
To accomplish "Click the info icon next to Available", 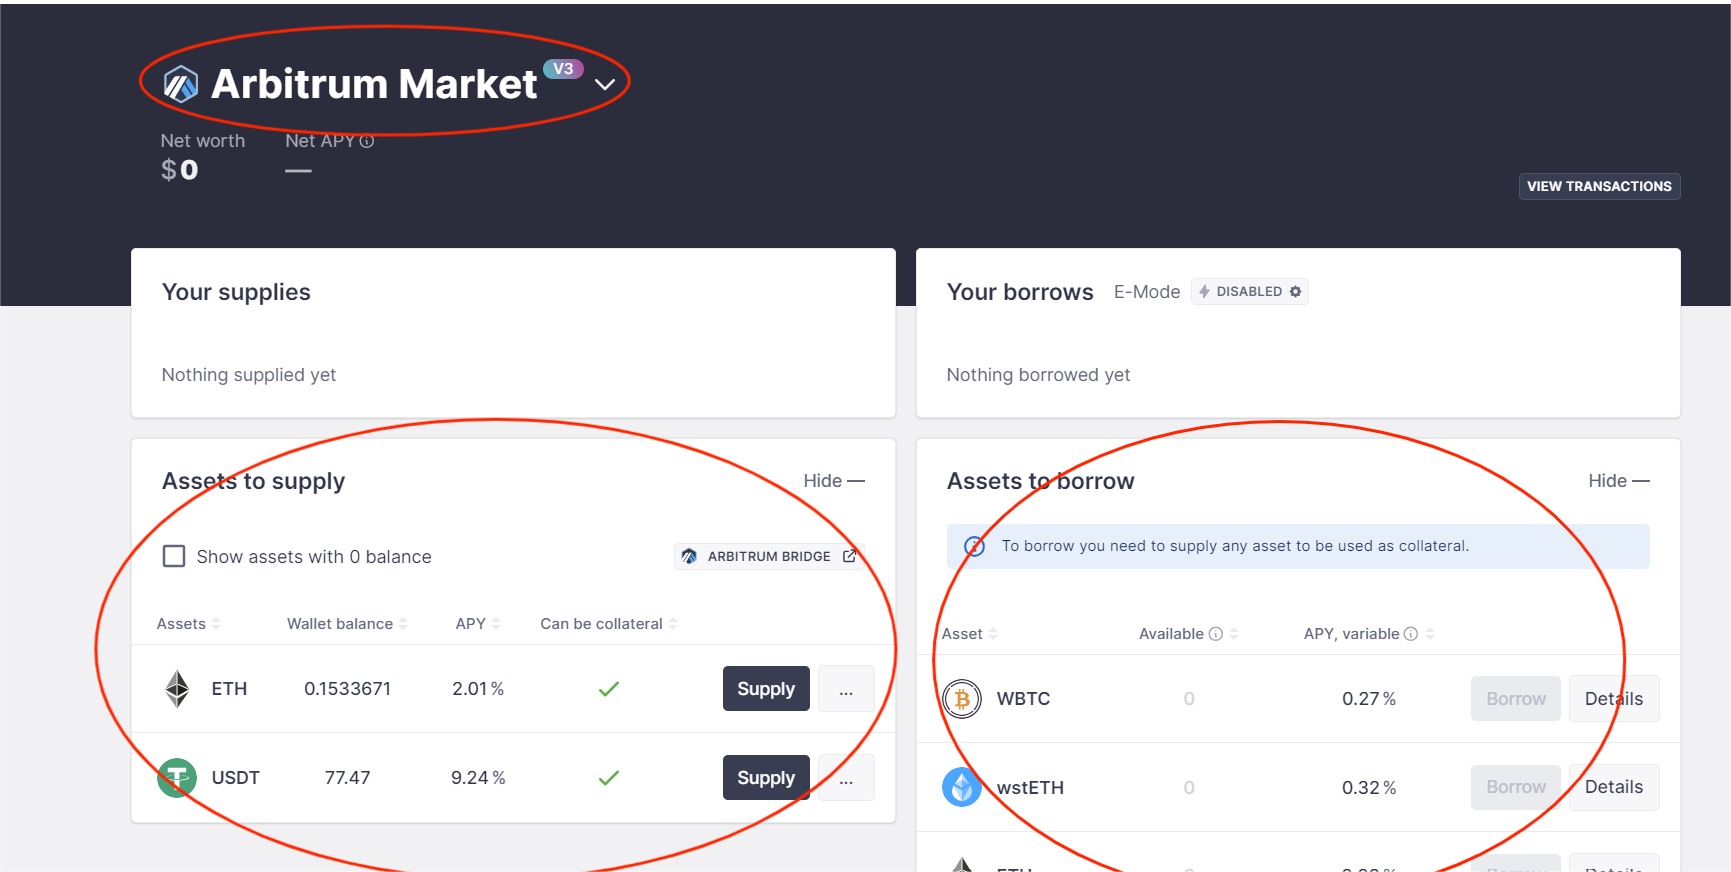I will (x=1216, y=634).
